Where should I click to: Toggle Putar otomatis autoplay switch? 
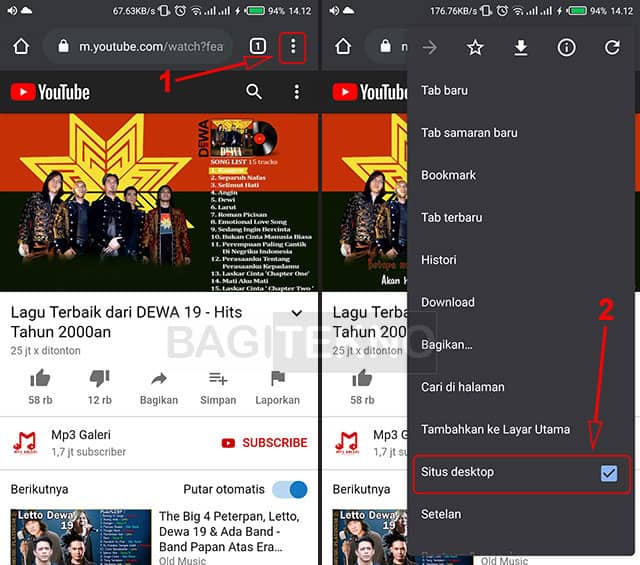[x=290, y=489]
